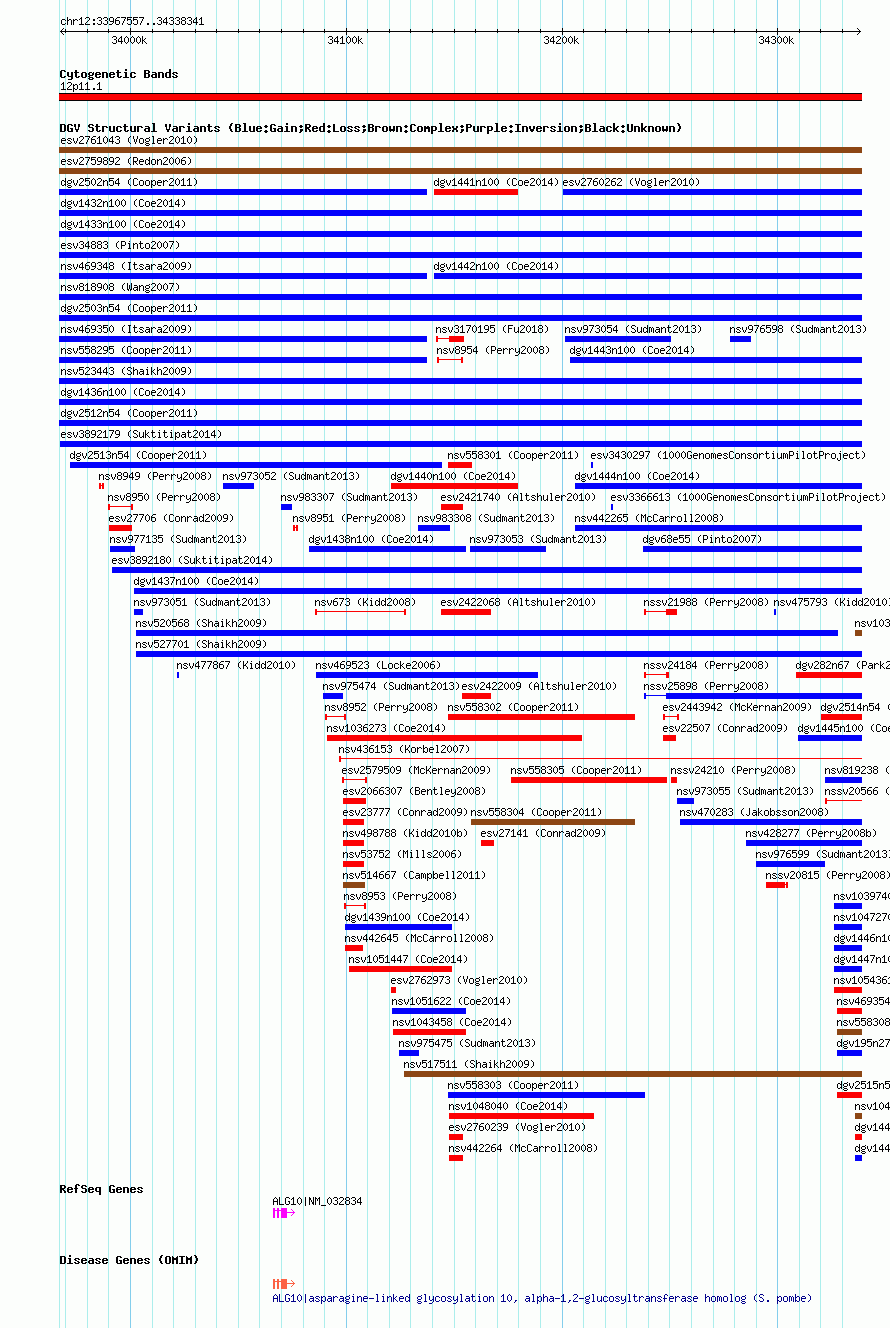Open variant nsv8949 (Perry2008)
Viewport: 890px width, 1328px height.
point(155,476)
